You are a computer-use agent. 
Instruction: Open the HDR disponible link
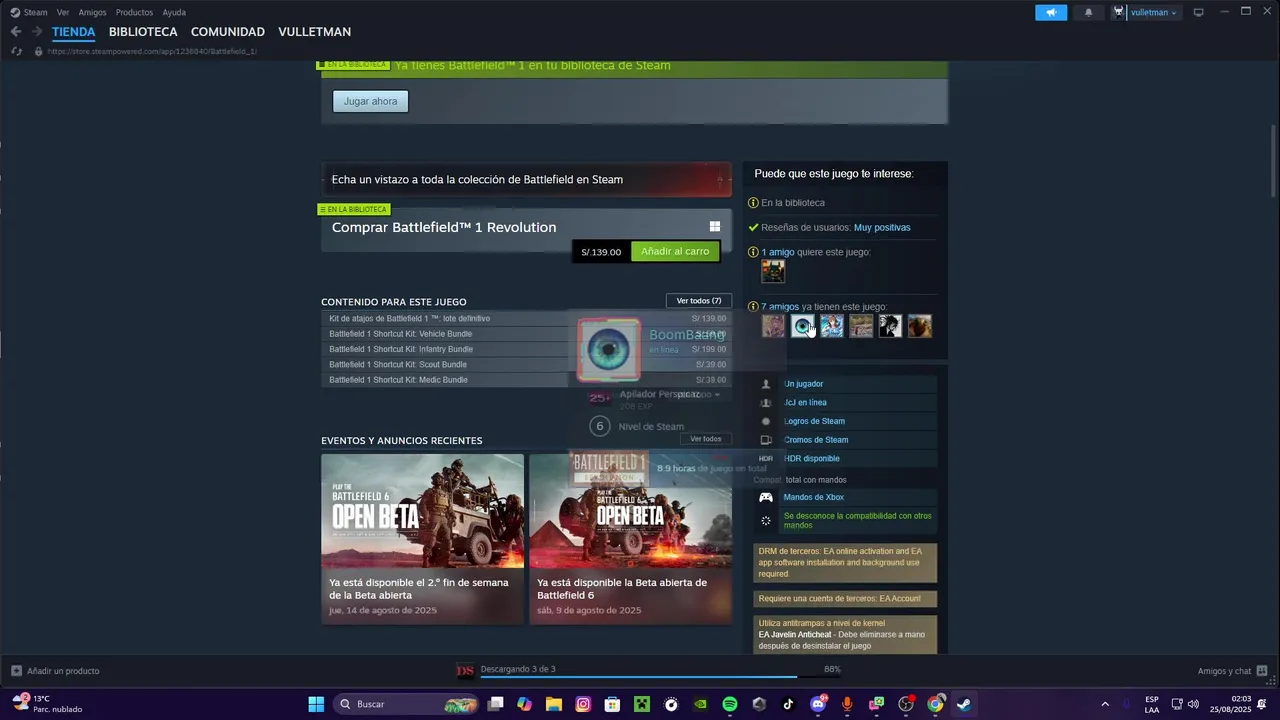coord(812,458)
